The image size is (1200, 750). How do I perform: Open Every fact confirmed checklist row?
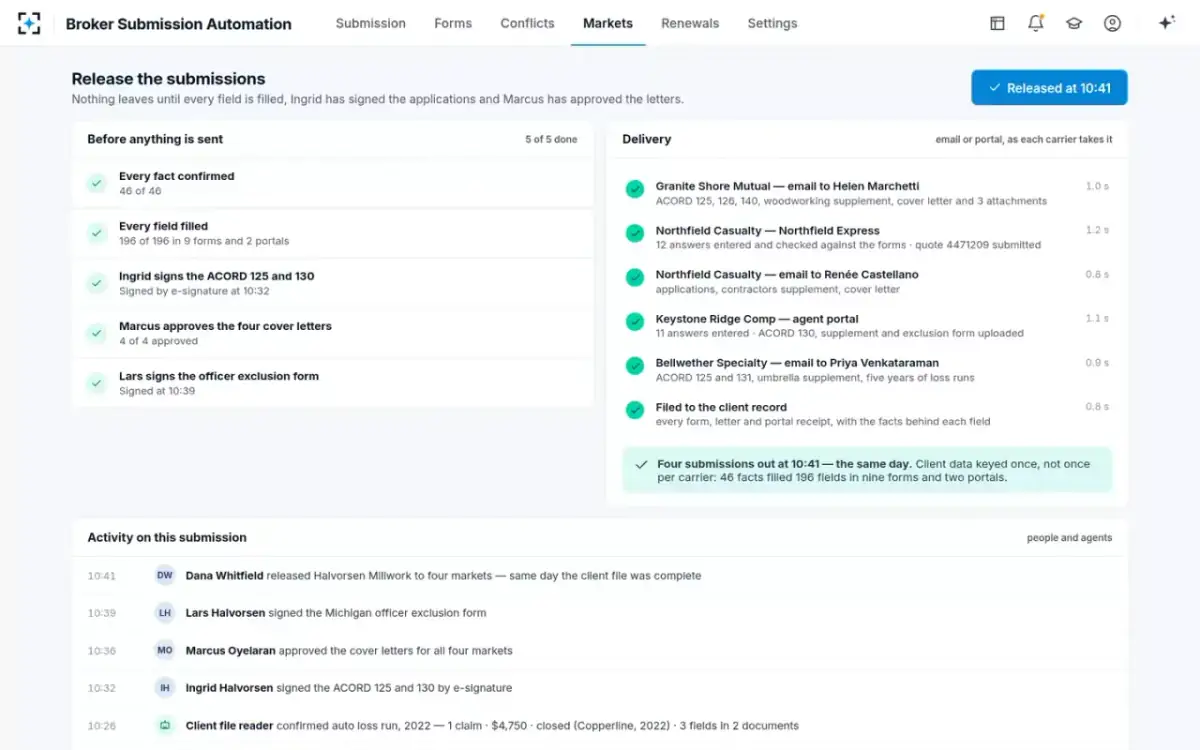(x=332, y=183)
